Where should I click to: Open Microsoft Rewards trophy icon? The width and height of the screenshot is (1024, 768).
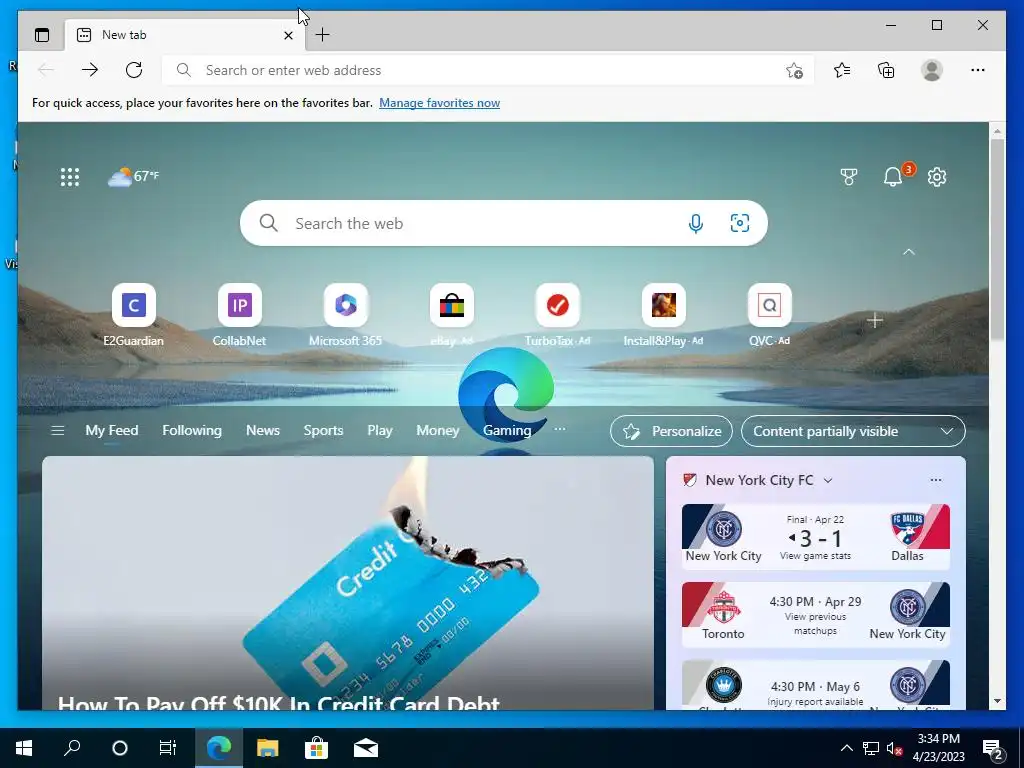[848, 176]
